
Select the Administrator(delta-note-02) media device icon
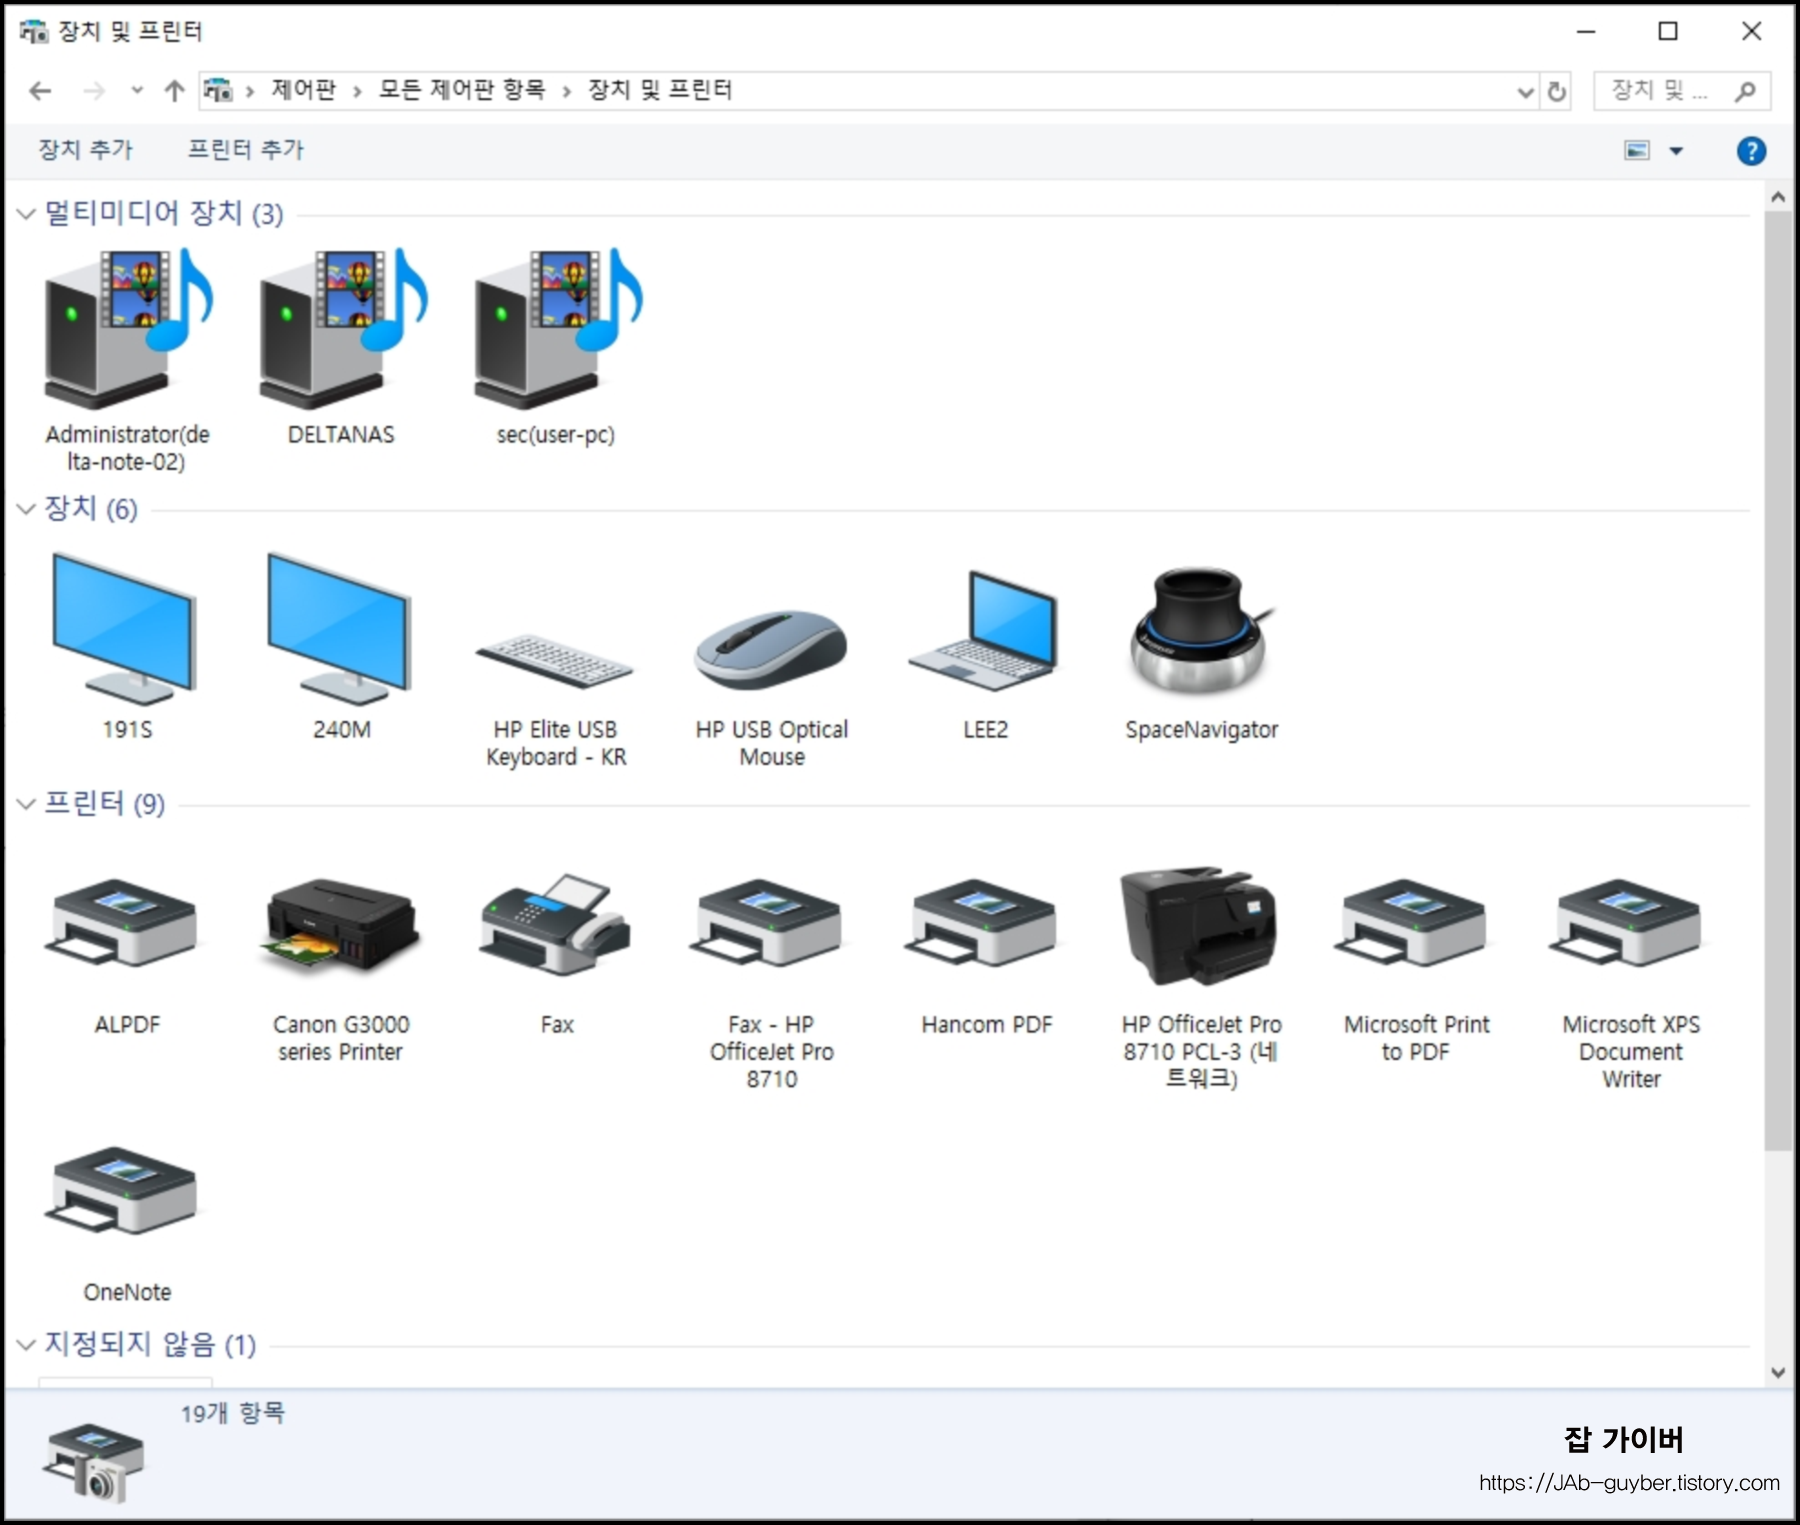pyautogui.click(x=128, y=328)
